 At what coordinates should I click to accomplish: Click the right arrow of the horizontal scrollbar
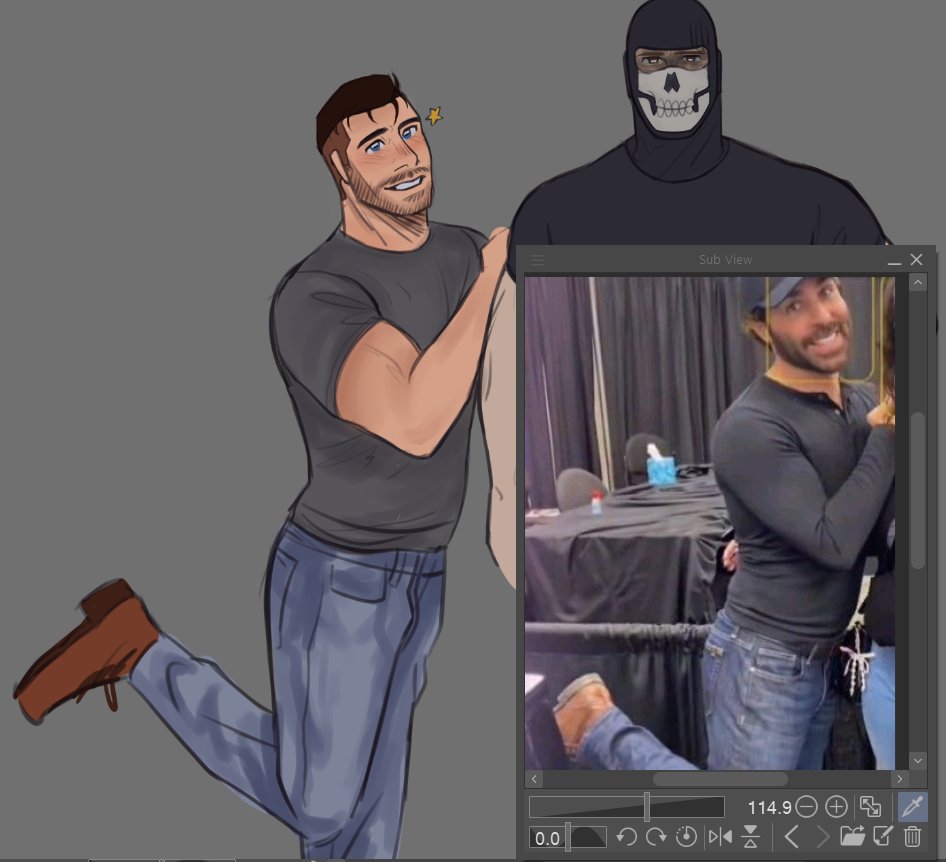point(900,779)
